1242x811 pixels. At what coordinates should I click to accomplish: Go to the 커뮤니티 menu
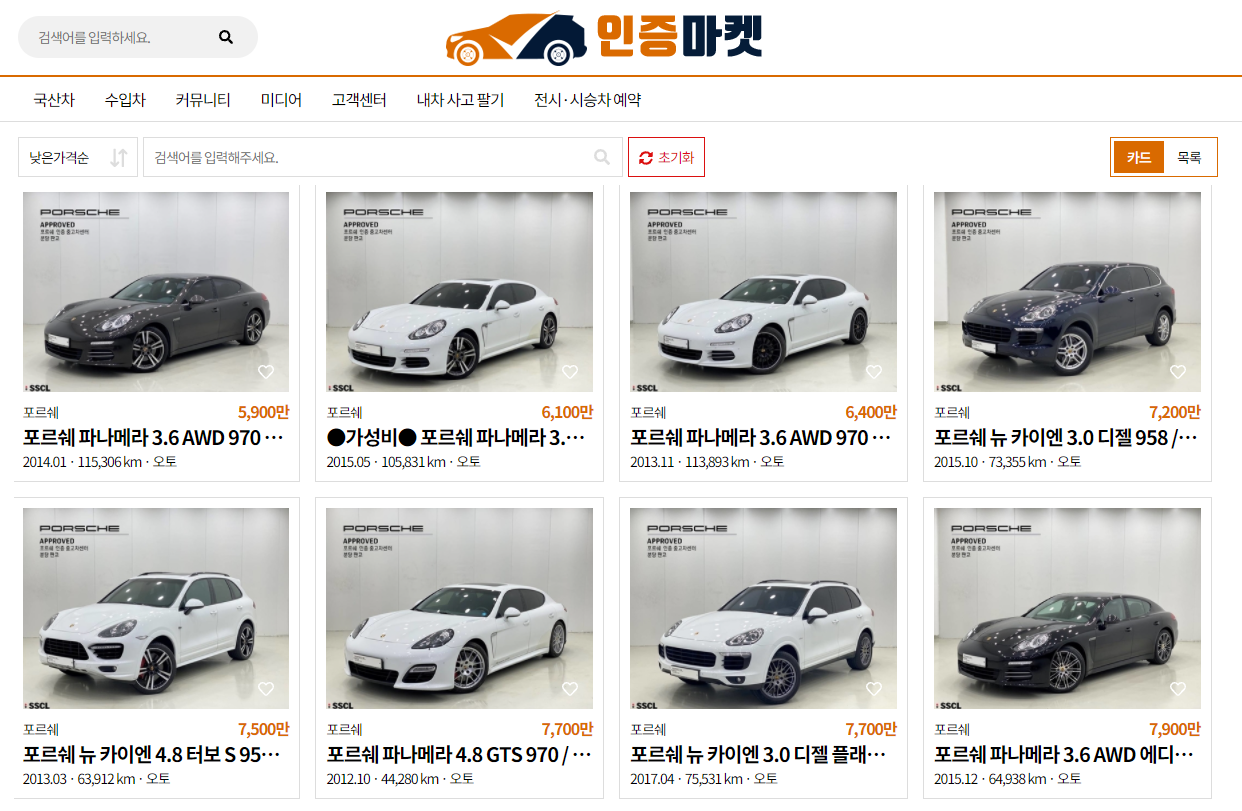coord(203,100)
